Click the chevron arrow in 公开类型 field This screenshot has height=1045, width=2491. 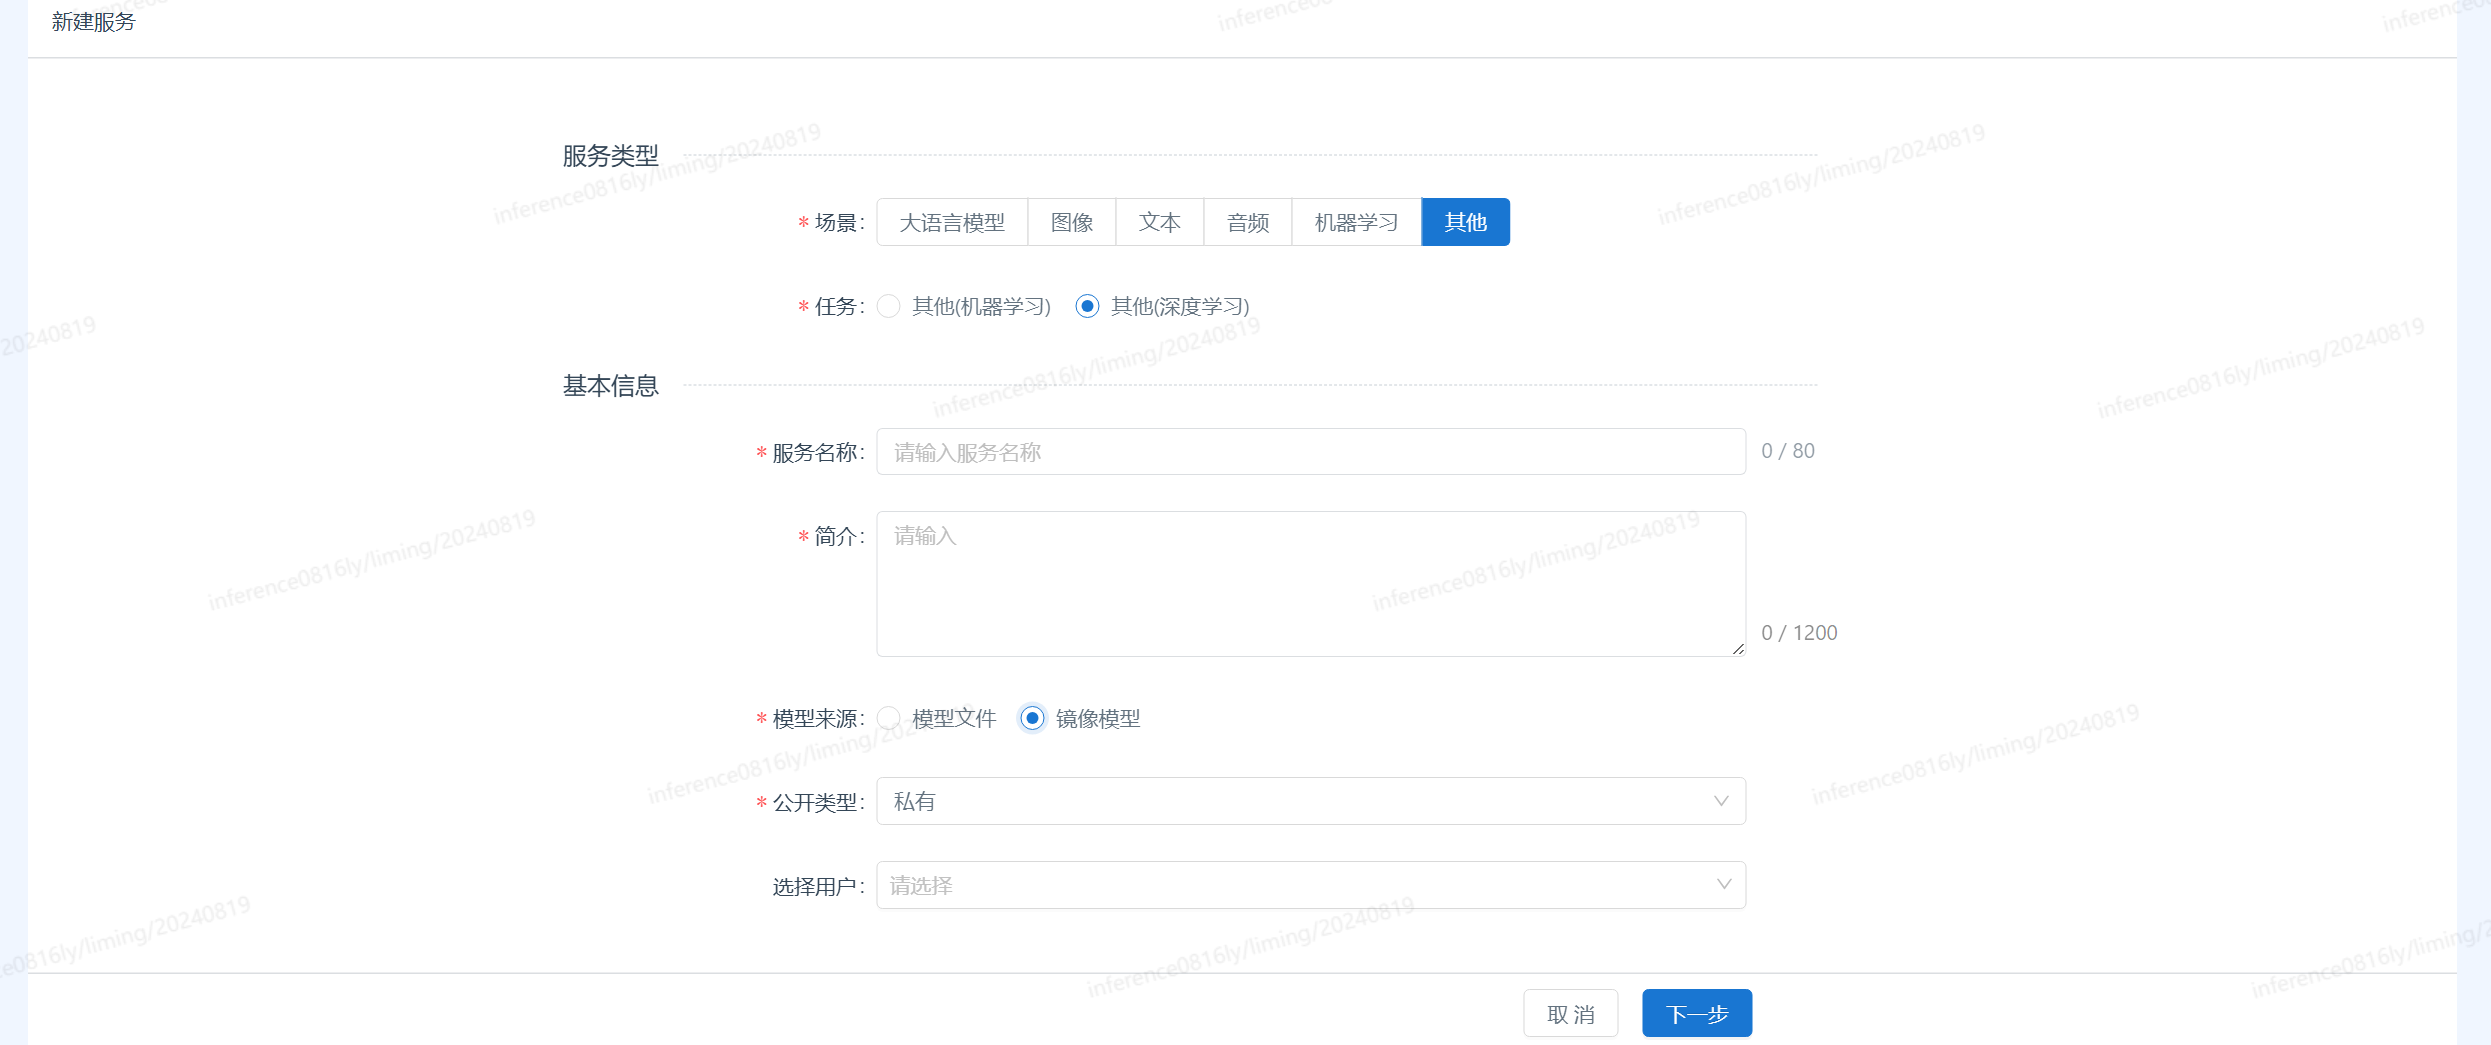click(x=1721, y=801)
